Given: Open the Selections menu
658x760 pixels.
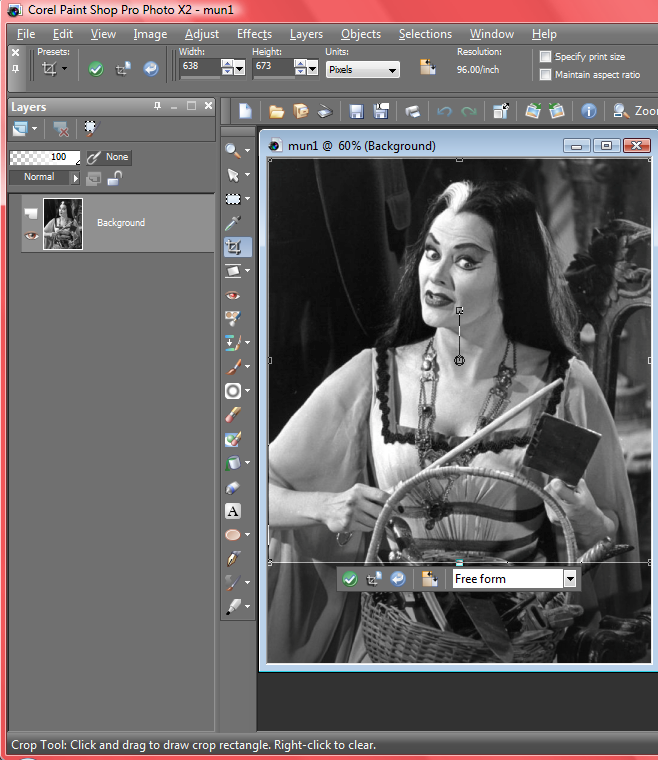Looking at the screenshot, I should (x=425, y=34).
